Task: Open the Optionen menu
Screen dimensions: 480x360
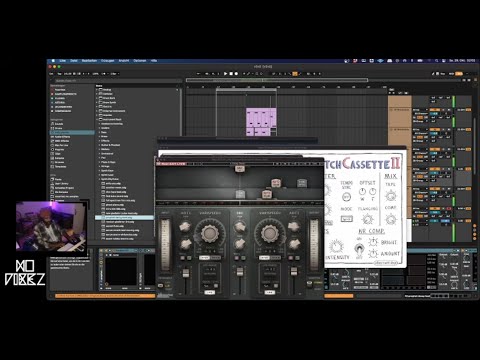Action: 140,61
